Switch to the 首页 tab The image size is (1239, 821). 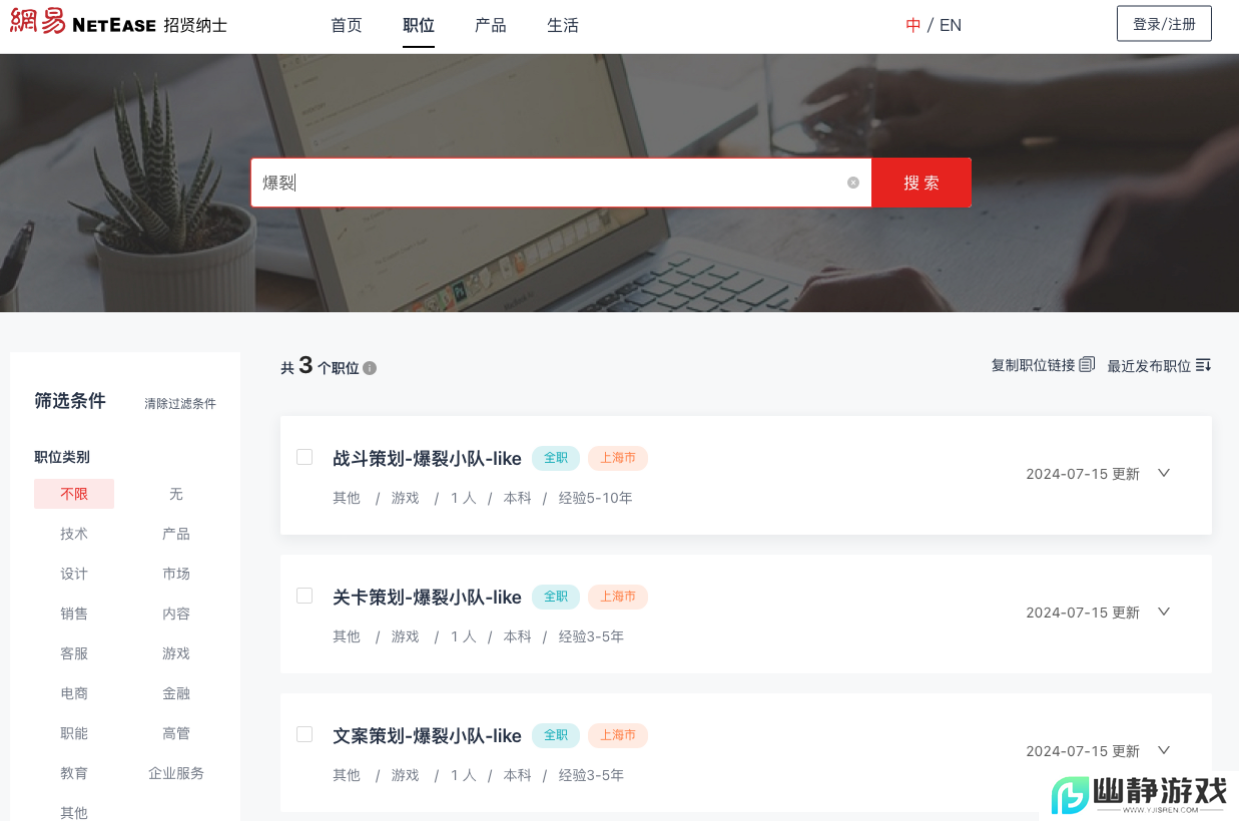pyautogui.click(x=346, y=25)
